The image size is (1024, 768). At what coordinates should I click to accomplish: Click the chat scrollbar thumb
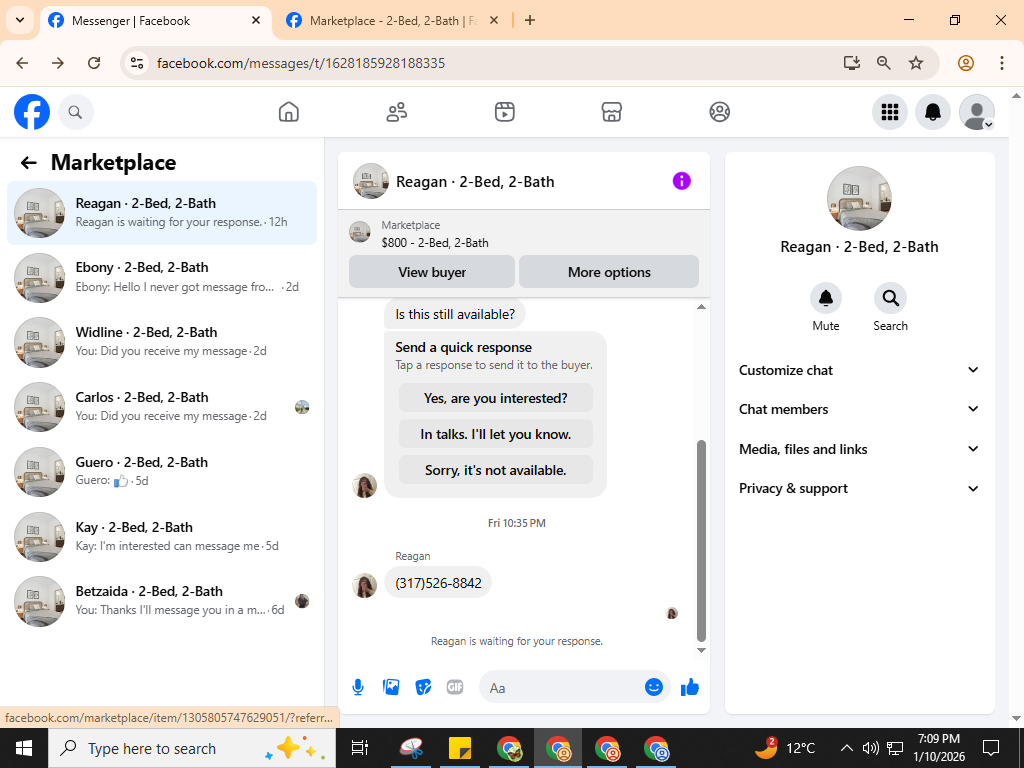(x=701, y=541)
